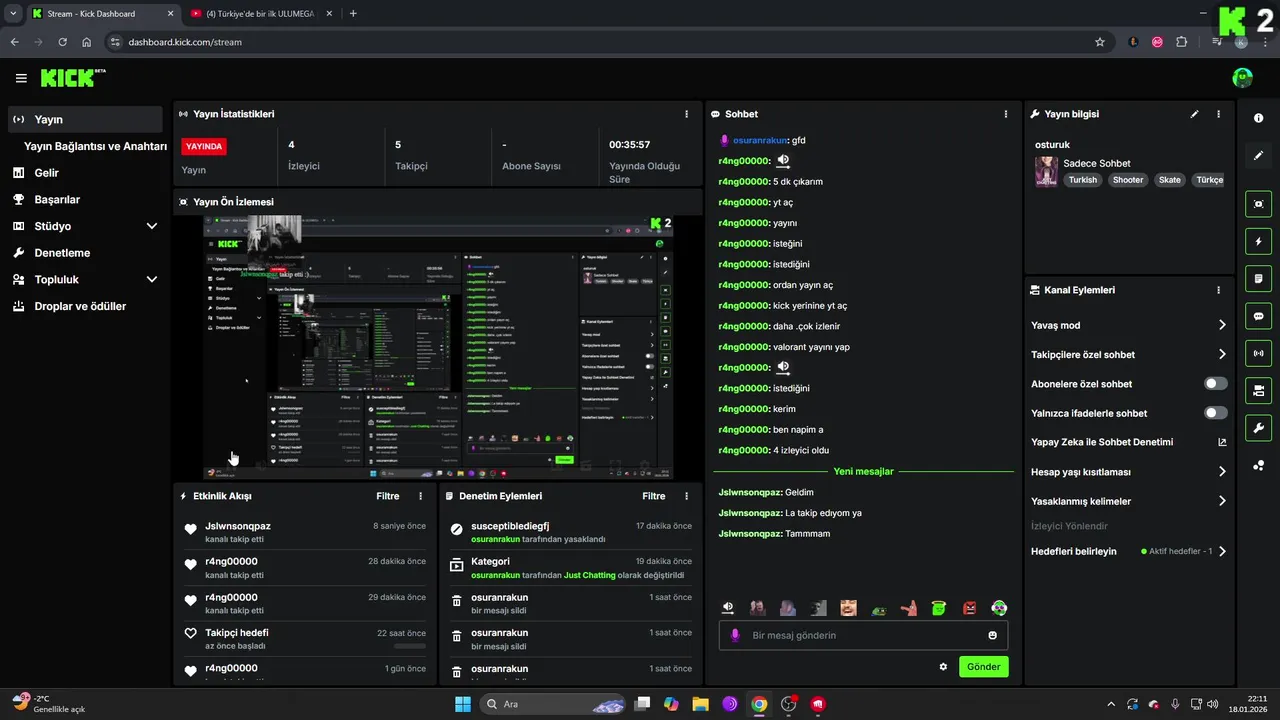1280x720 pixels.
Task: Open a new browser tab
Action: [353, 14]
